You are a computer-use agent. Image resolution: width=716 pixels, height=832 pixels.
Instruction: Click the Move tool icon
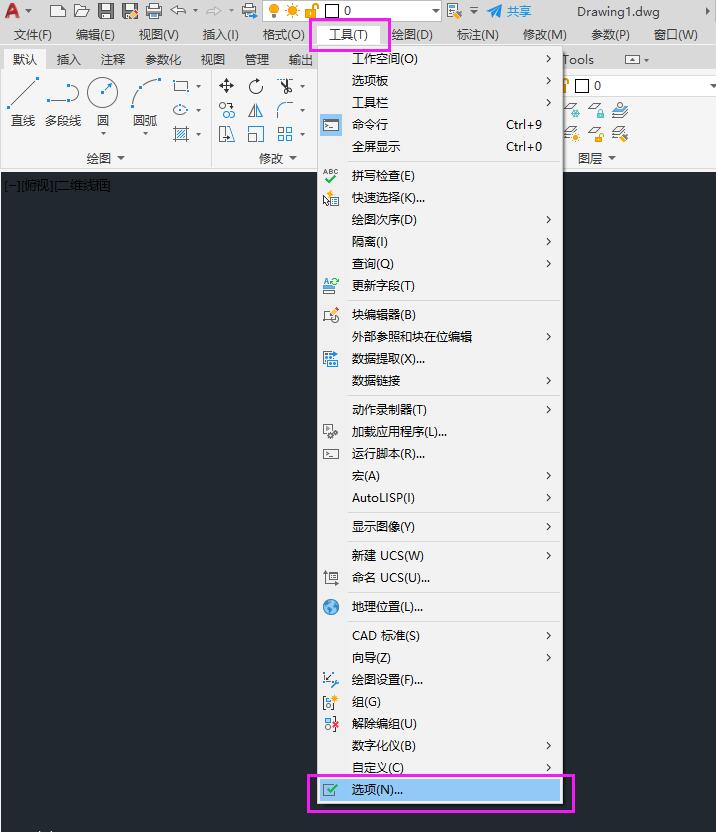pos(227,86)
